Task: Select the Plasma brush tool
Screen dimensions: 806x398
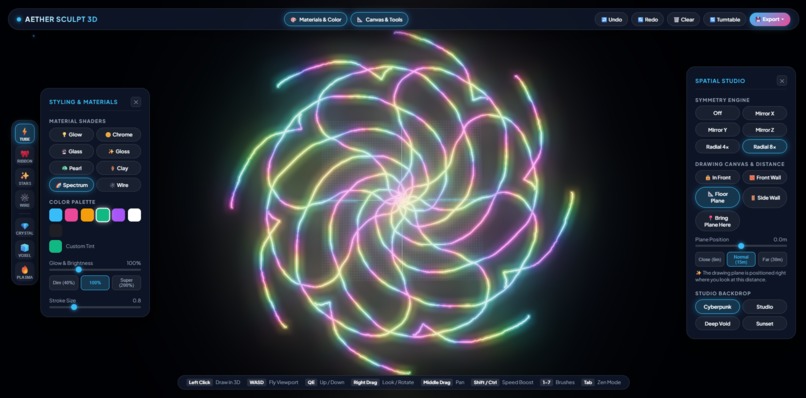Action: [x=25, y=272]
